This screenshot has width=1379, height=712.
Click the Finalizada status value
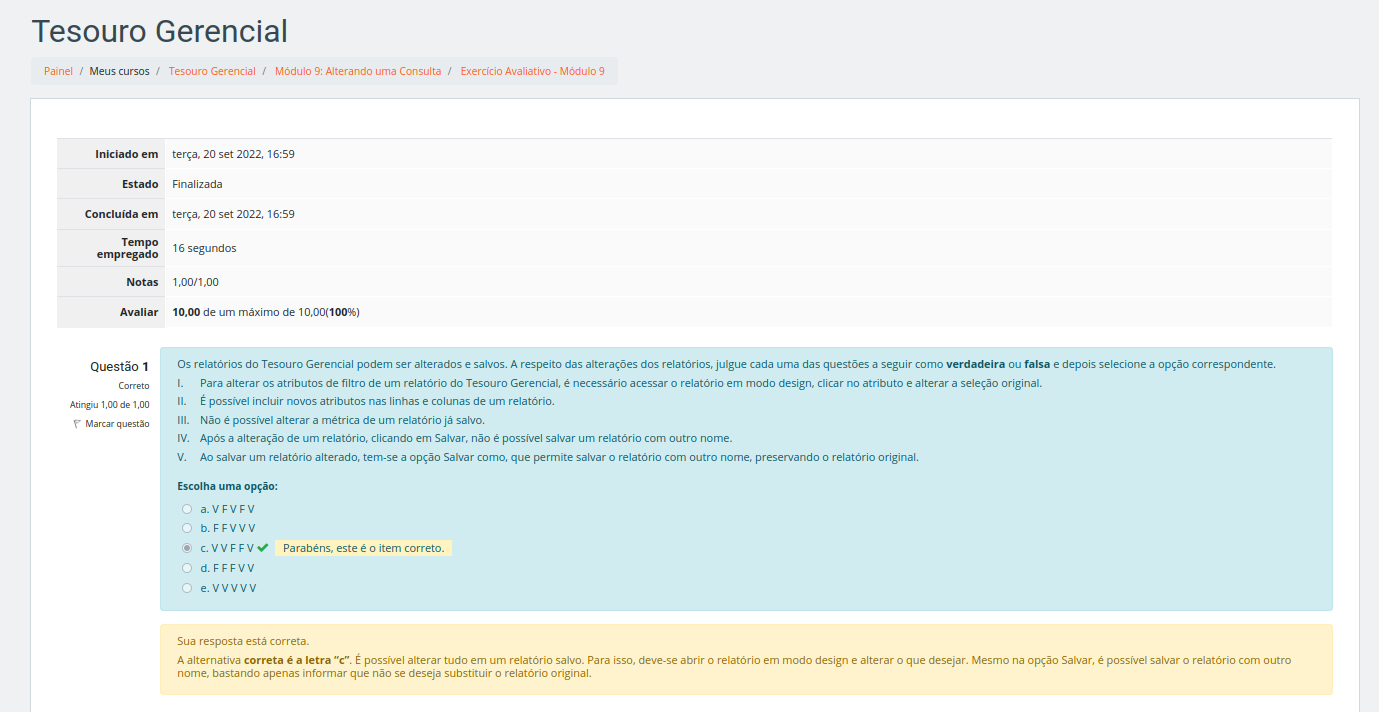point(197,184)
